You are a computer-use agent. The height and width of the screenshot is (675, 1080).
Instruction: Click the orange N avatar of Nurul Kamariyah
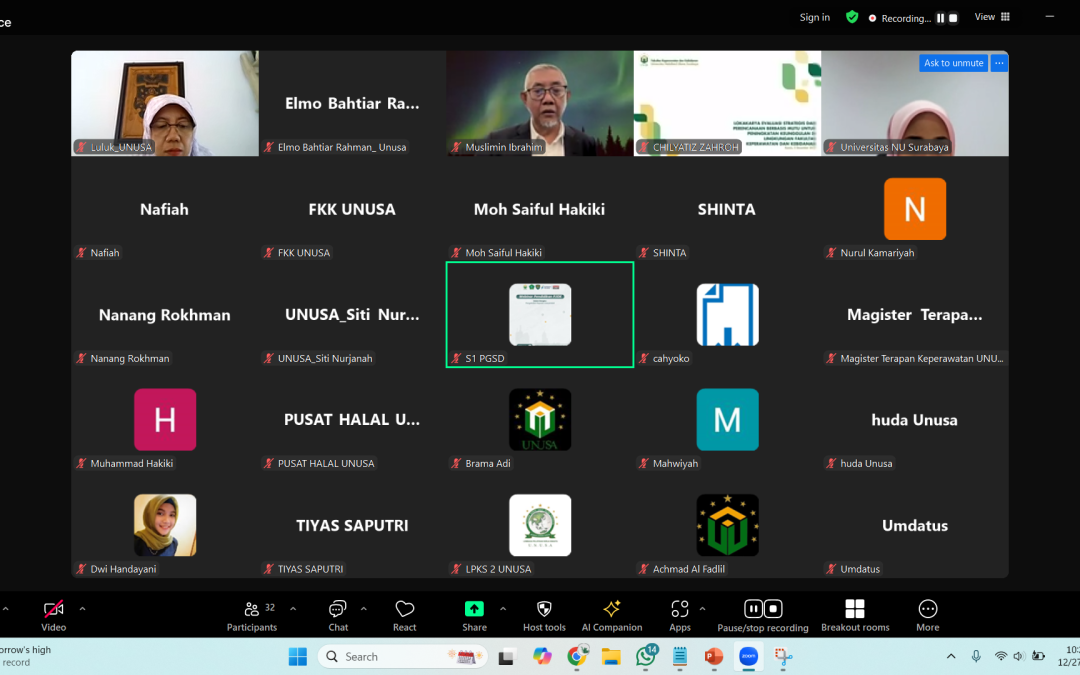pyautogui.click(x=915, y=209)
